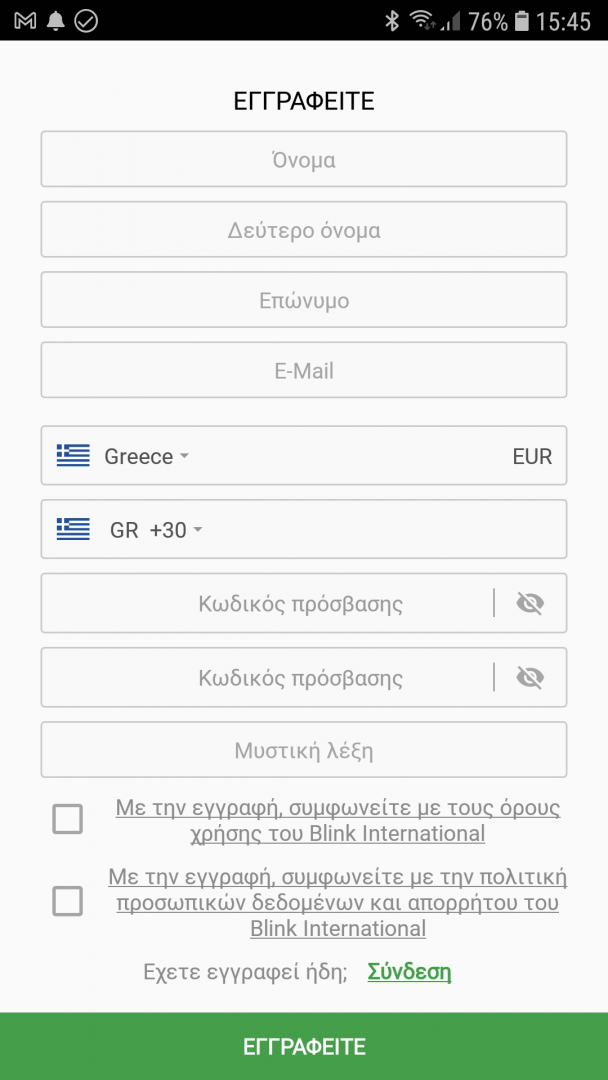Screen dimensions: 608x1080
Task: Tap the Bluetooth icon in status bar
Action: (392, 21)
